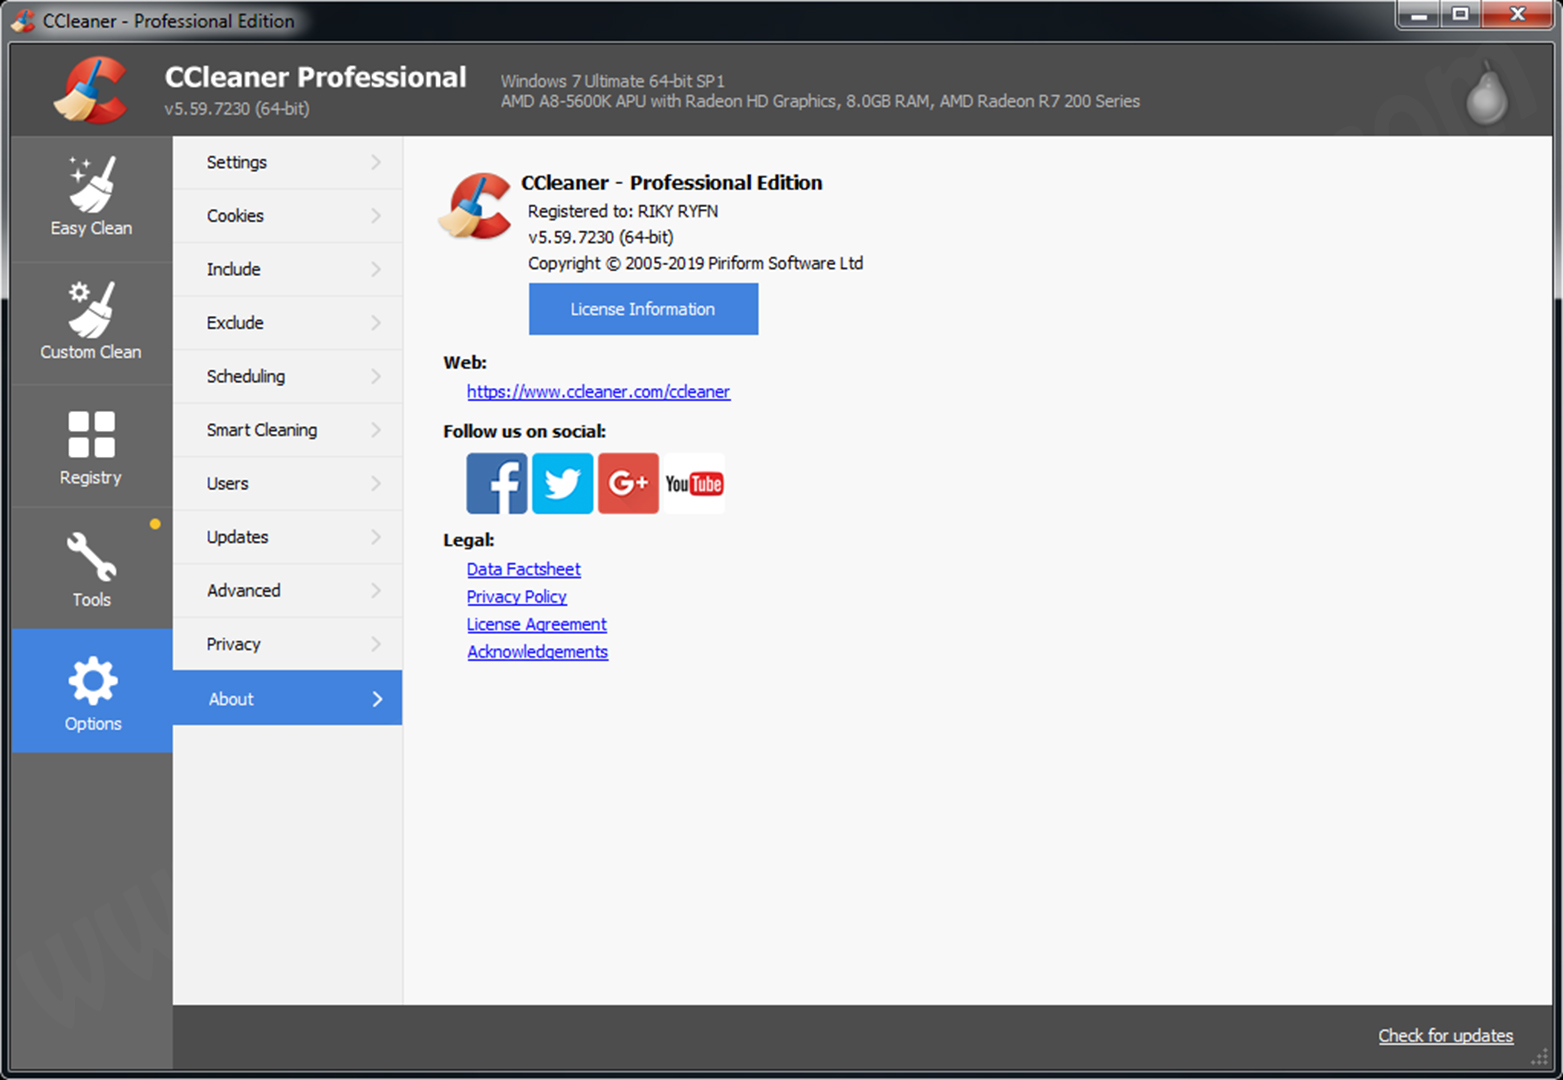Screen dimensions: 1563x1080
Task: Open the Include options page
Action: 288,269
